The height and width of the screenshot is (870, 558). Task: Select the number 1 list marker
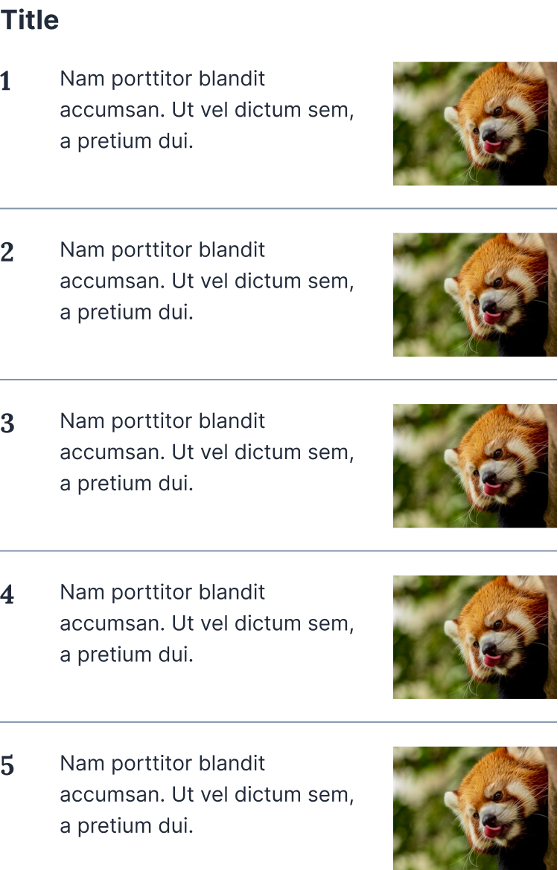coord(6,82)
